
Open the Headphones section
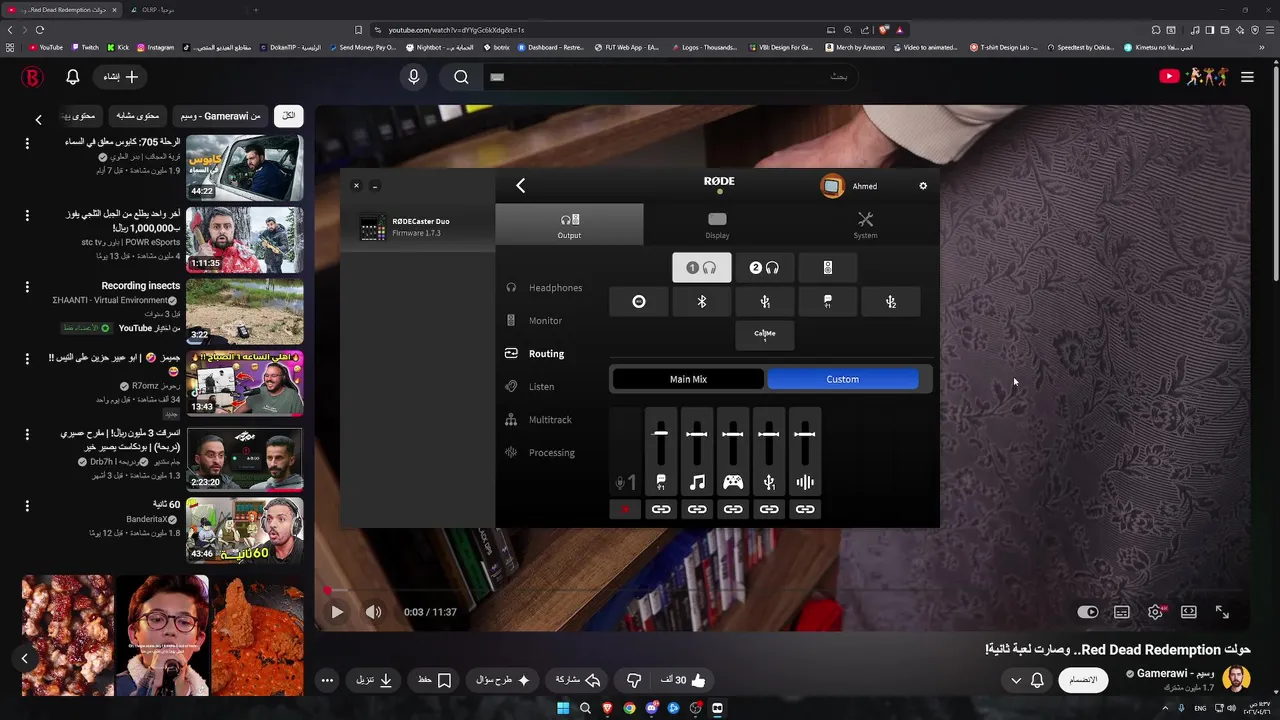pos(544,288)
